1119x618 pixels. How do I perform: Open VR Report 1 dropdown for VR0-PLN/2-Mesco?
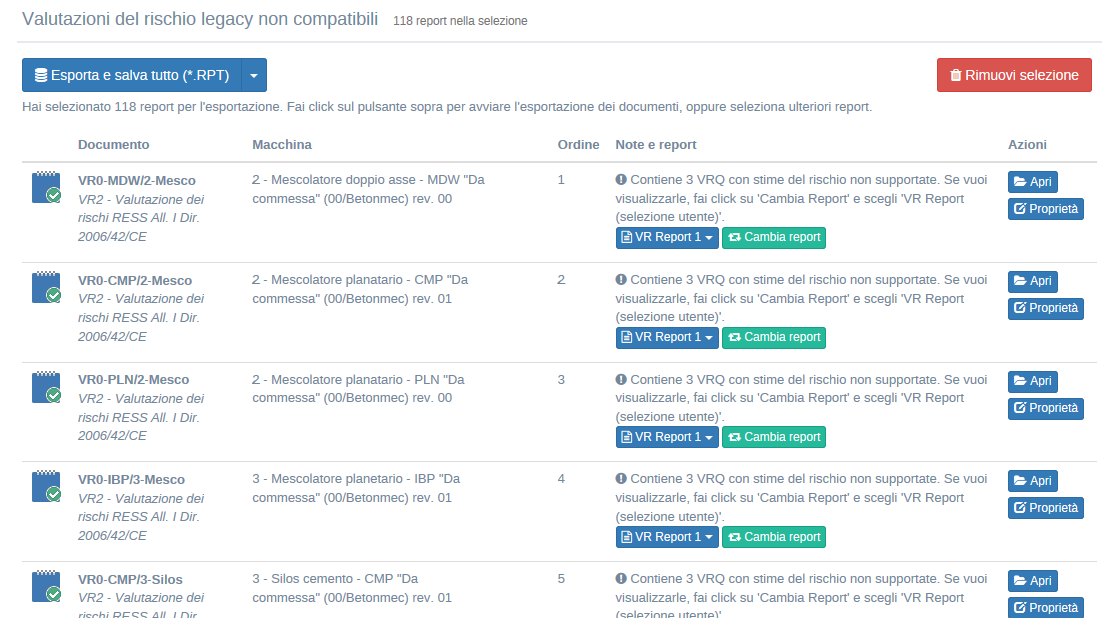pos(666,437)
